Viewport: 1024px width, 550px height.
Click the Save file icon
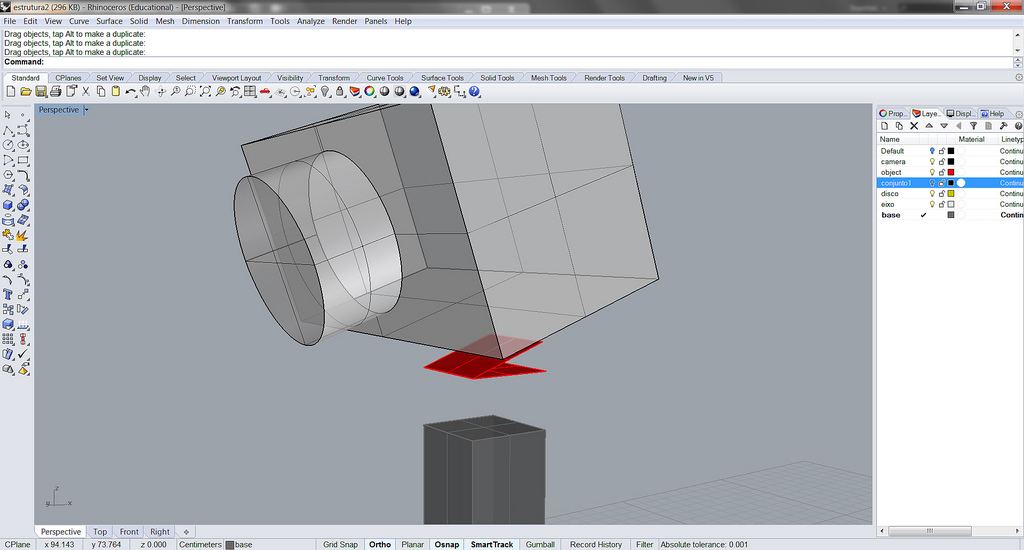point(40,92)
